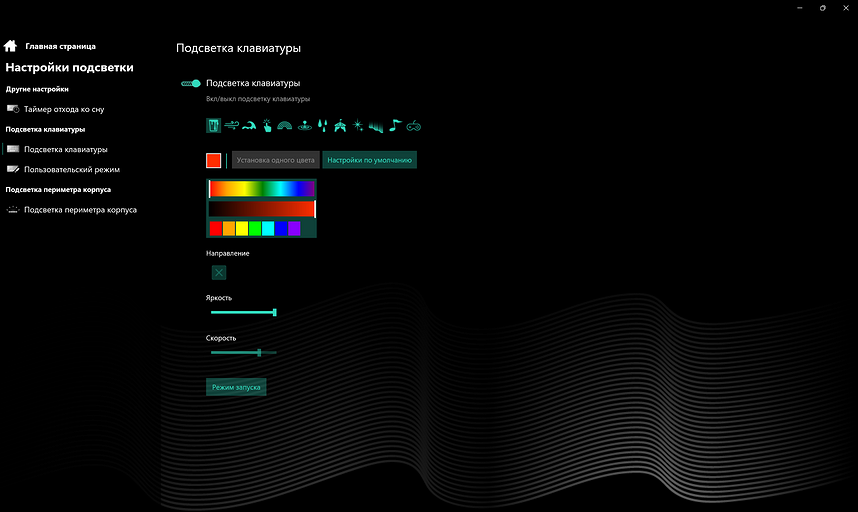Image resolution: width=858 pixels, height=512 pixels.
Task: Select the finger-tap reactive effect icon
Action: (x=267, y=126)
